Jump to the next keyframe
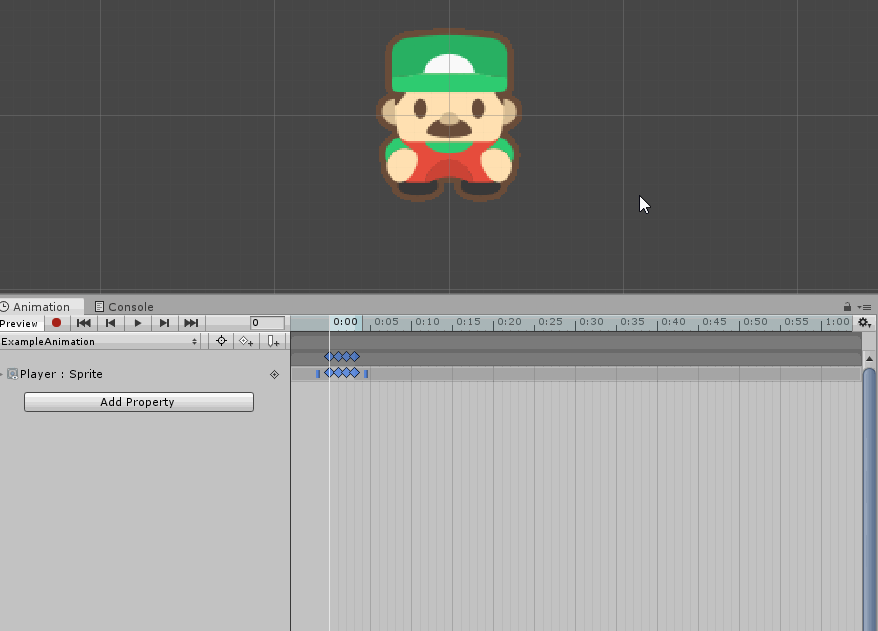The height and width of the screenshot is (631, 878). (x=164, y=323)
